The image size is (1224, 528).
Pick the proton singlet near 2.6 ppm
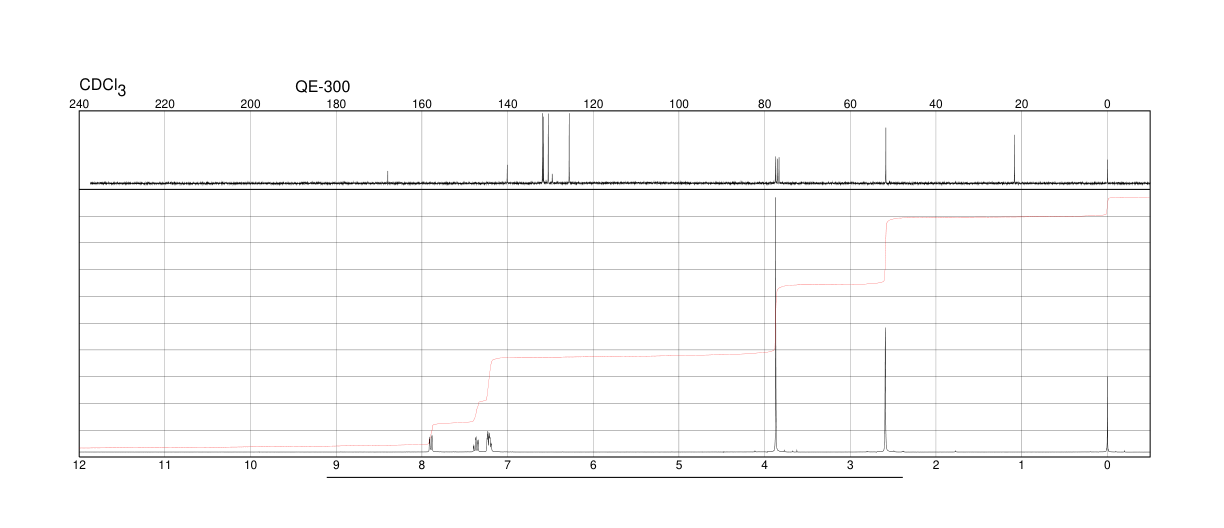[885, 390]
